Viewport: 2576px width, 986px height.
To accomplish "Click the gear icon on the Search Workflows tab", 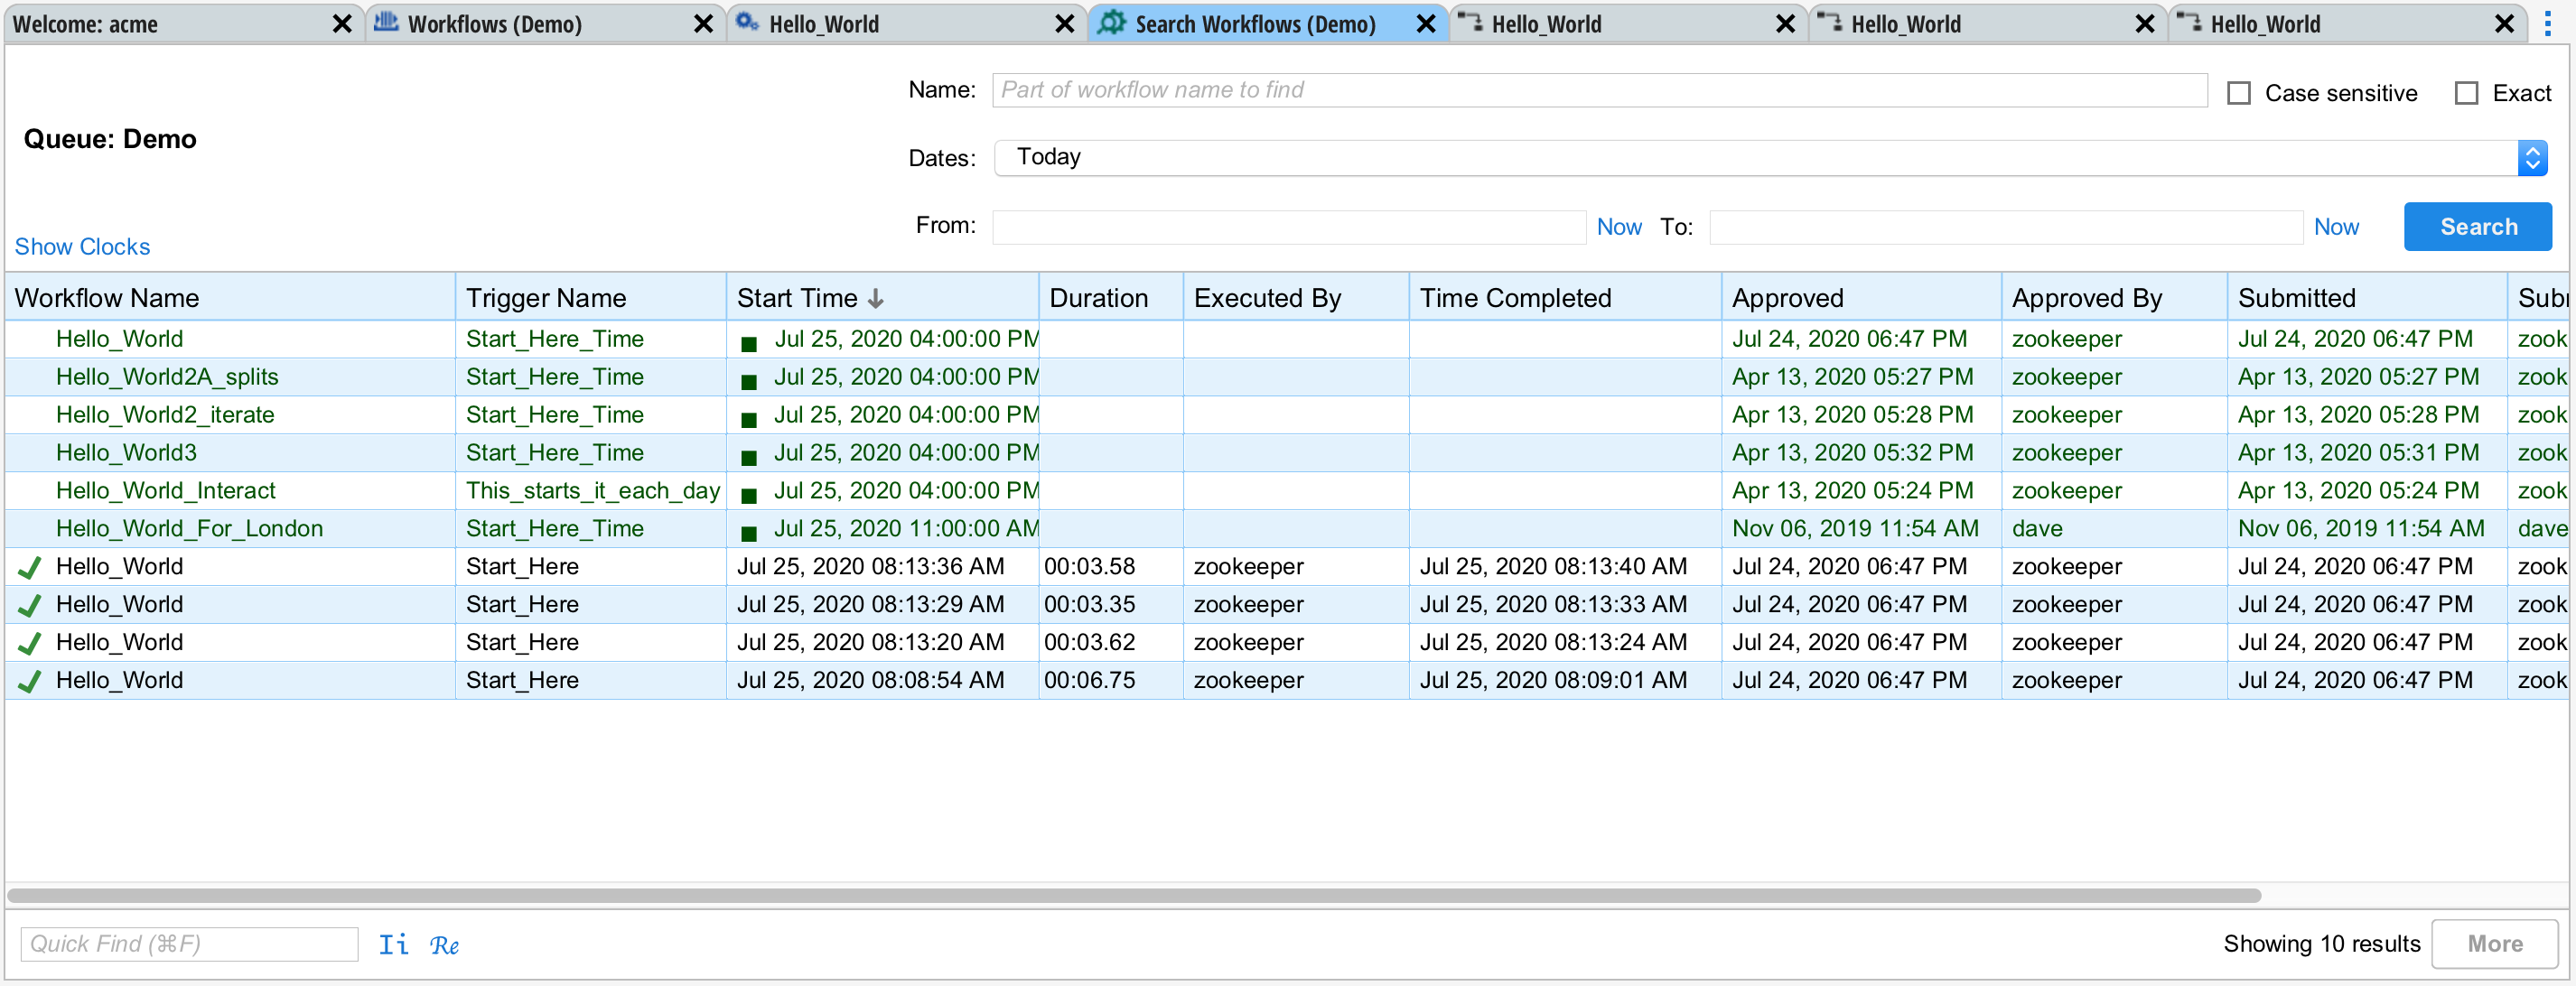I will click(1112, 23).
